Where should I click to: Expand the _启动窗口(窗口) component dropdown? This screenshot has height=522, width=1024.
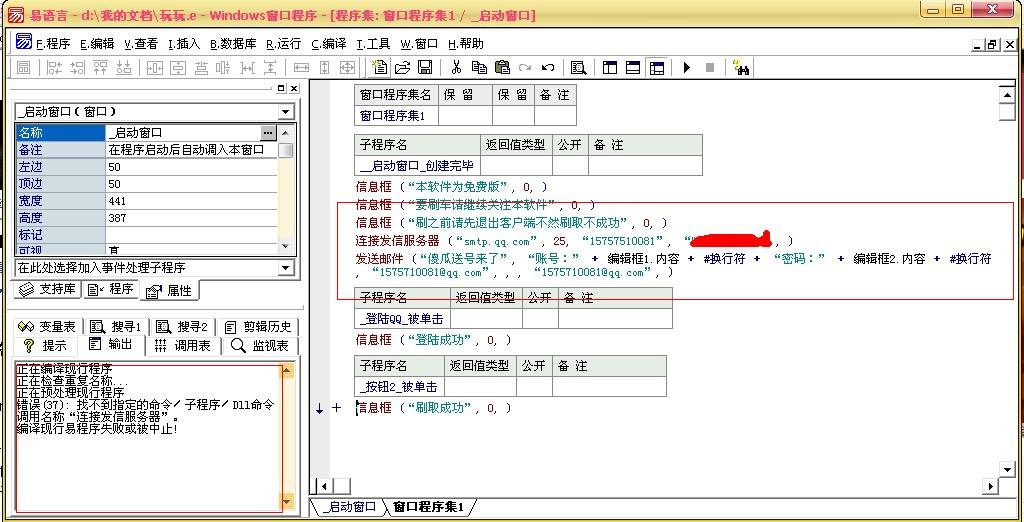tap(286, 112)
